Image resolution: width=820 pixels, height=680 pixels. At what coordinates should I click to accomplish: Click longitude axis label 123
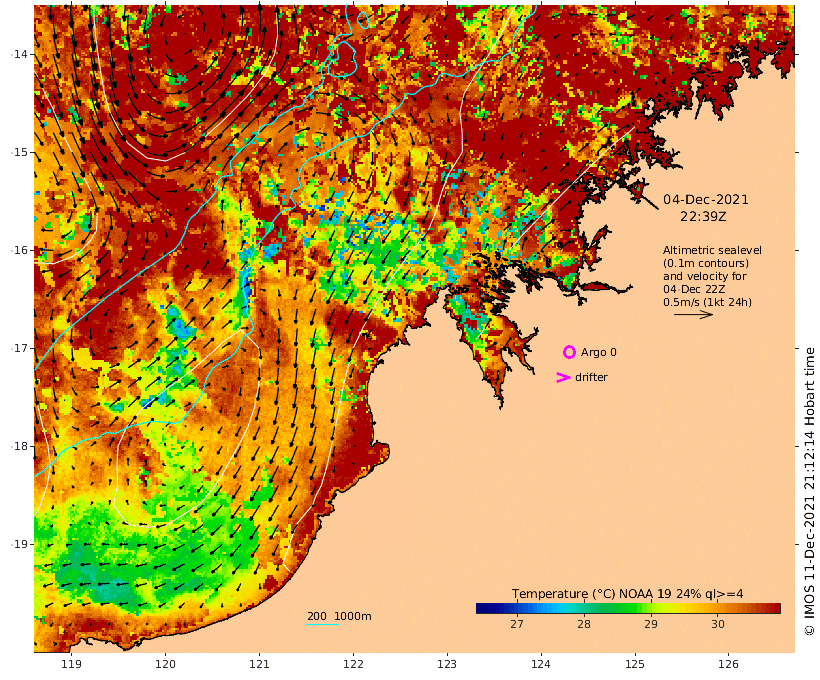(447, 664)
